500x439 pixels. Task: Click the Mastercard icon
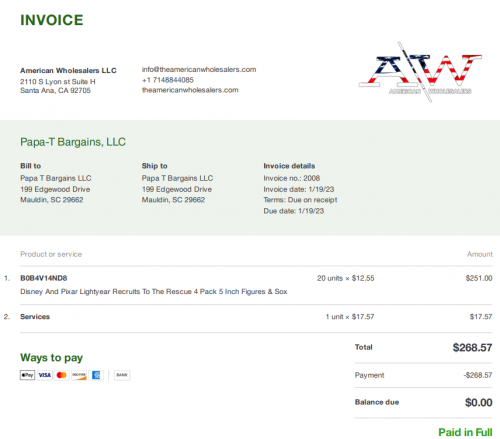point(62,375)
